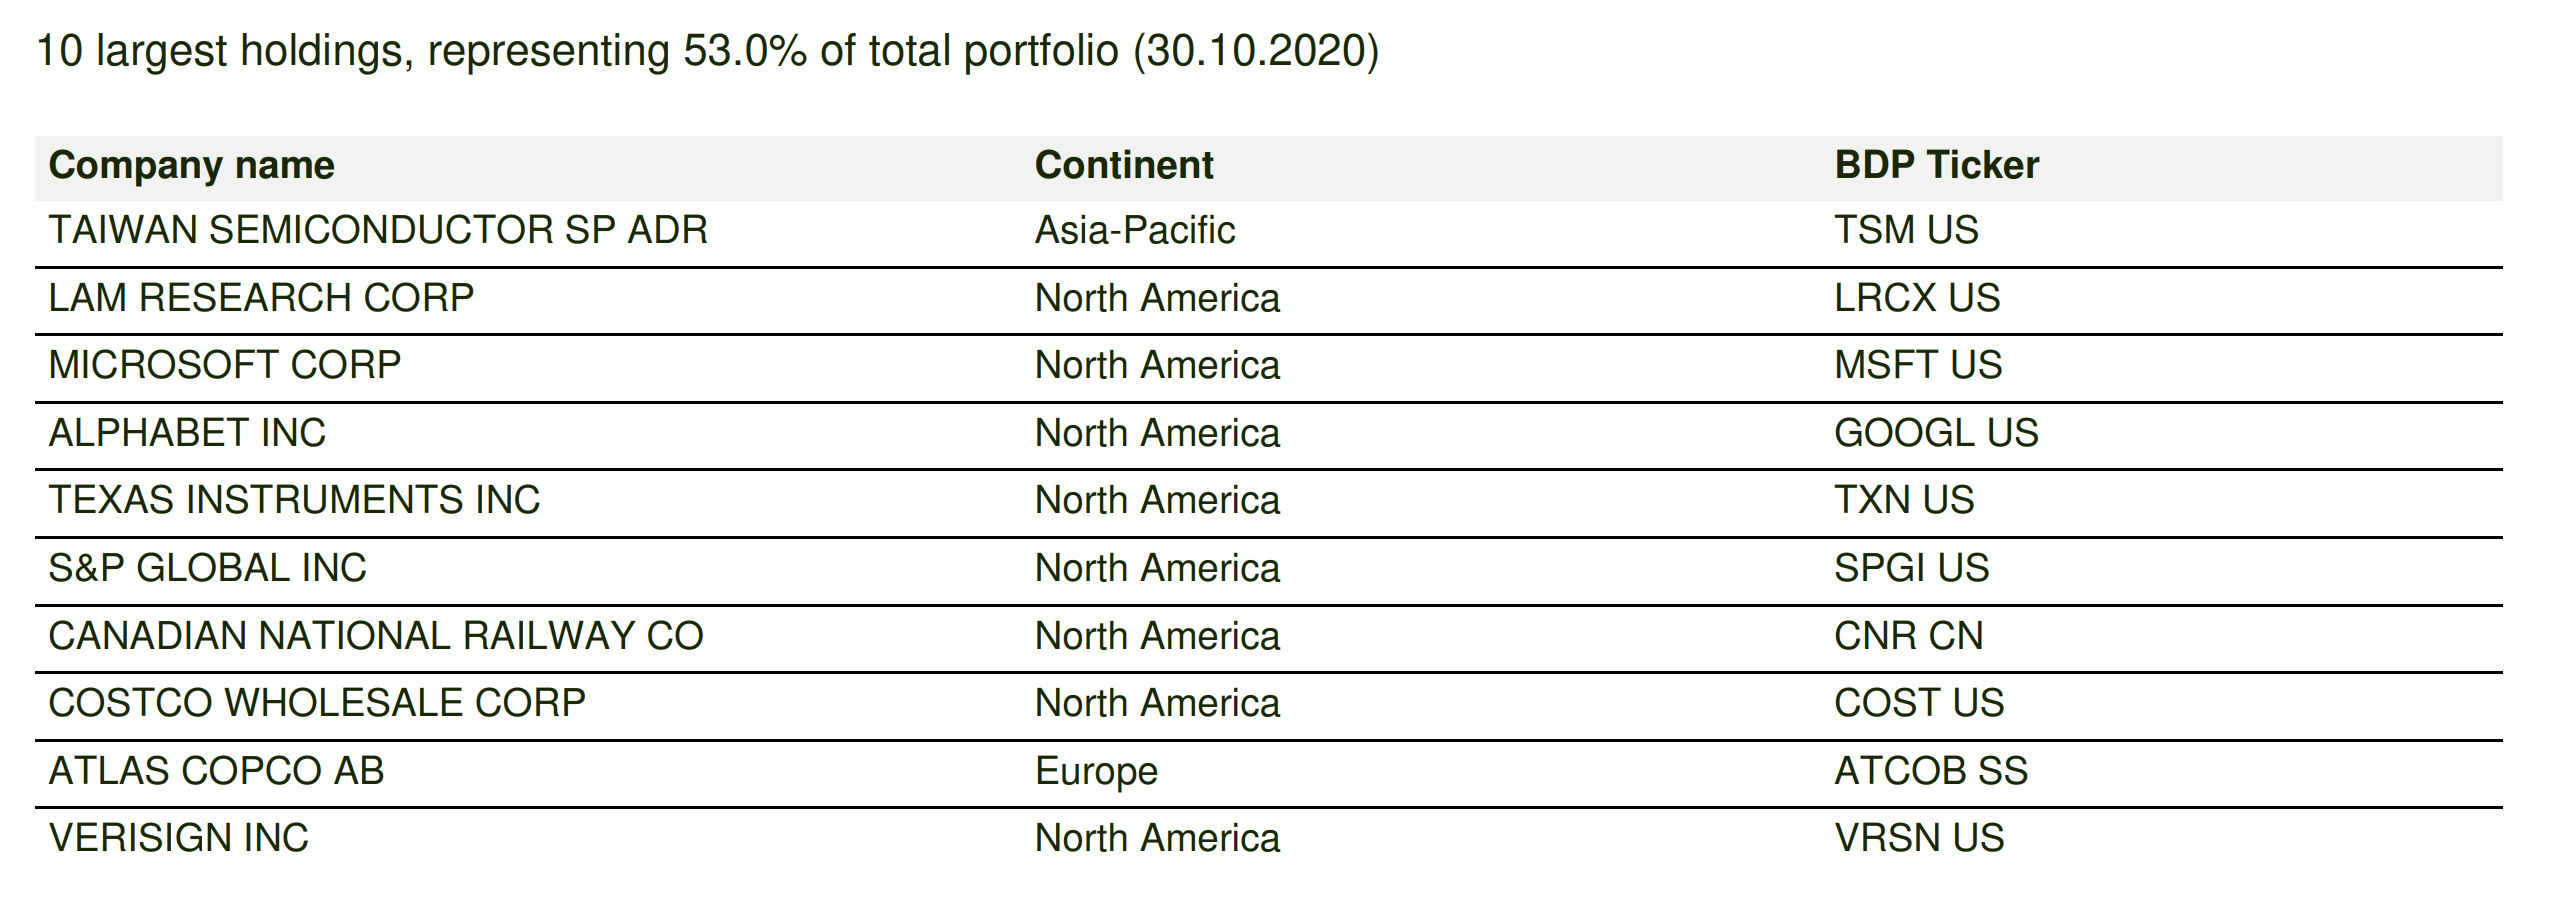
Task: Click ALPHABET INC company cell
Action: click(x=187, y=433)
